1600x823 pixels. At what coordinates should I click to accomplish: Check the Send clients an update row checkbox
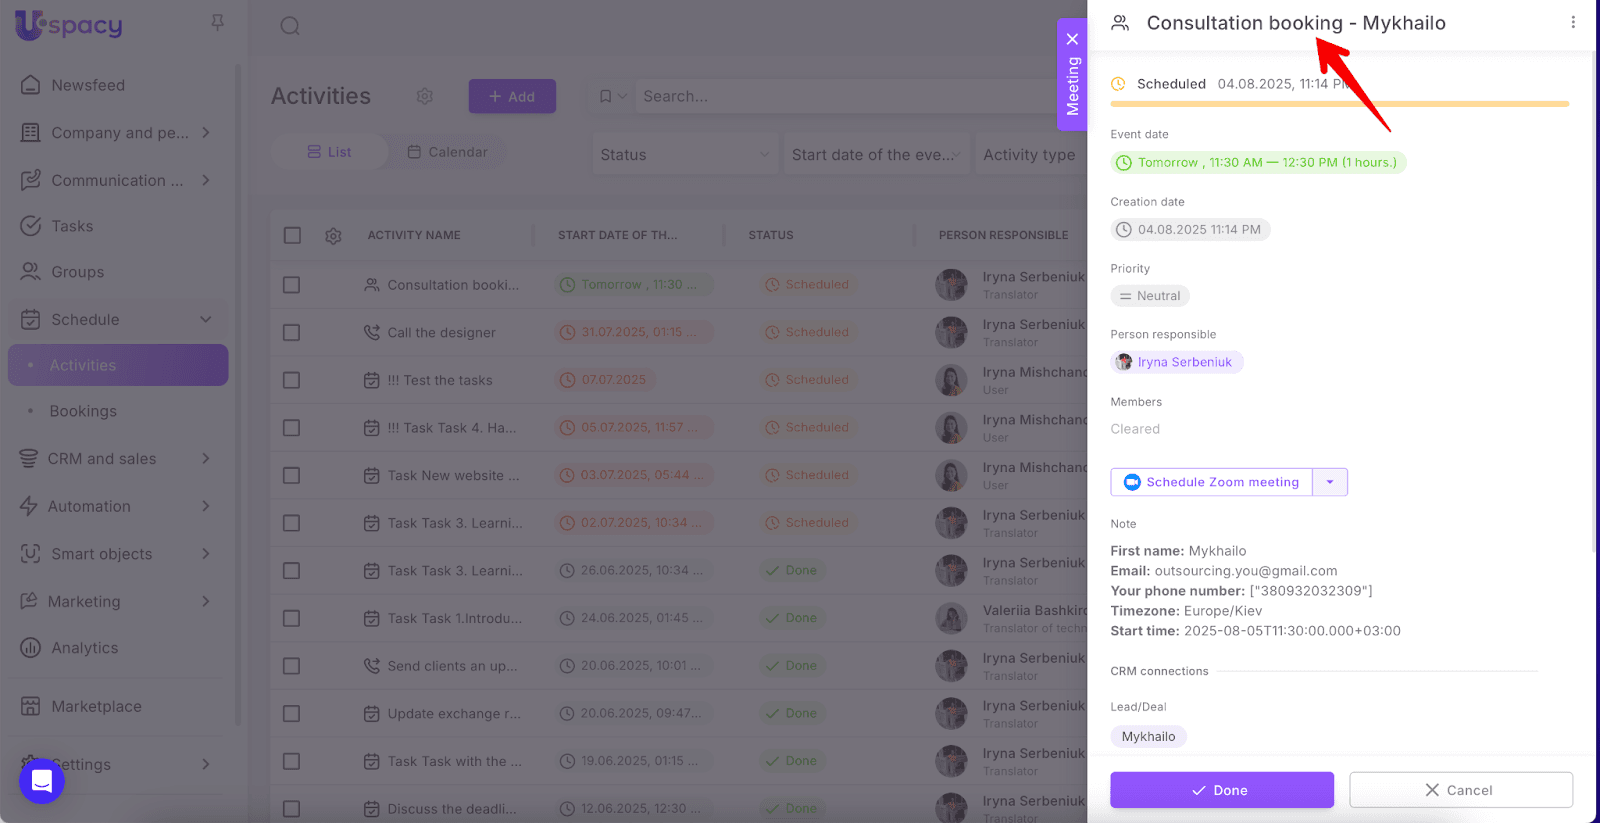(292, 666)
